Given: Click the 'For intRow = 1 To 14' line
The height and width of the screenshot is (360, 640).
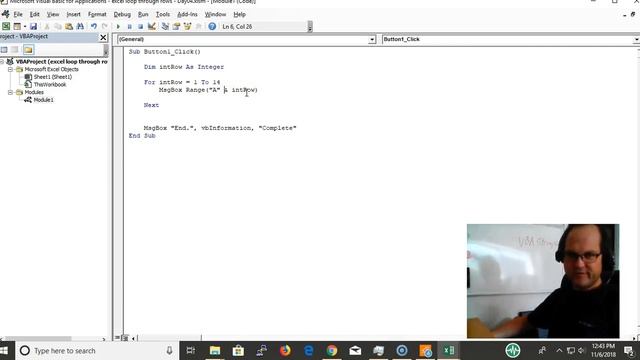Looking at the screenshot, I should pyautogui.click(x=182, y=82).
